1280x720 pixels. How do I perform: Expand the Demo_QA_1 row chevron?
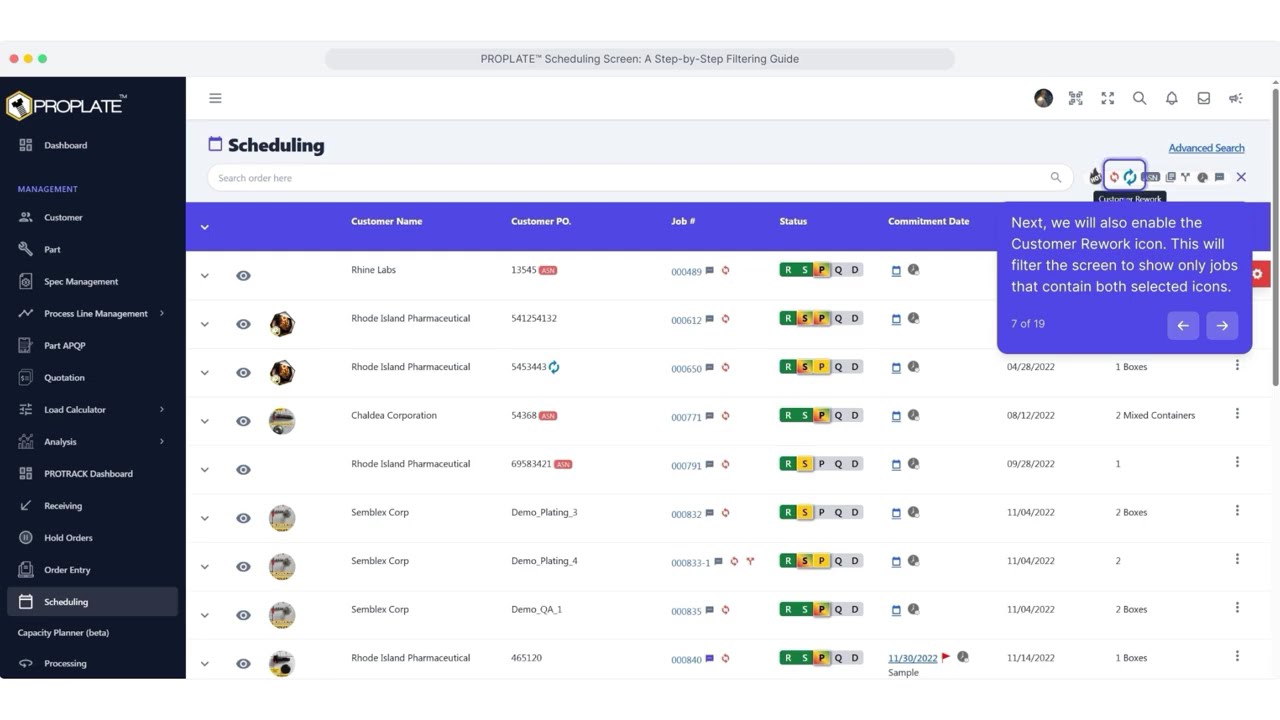pyautogui.click(x=205, y=615)
